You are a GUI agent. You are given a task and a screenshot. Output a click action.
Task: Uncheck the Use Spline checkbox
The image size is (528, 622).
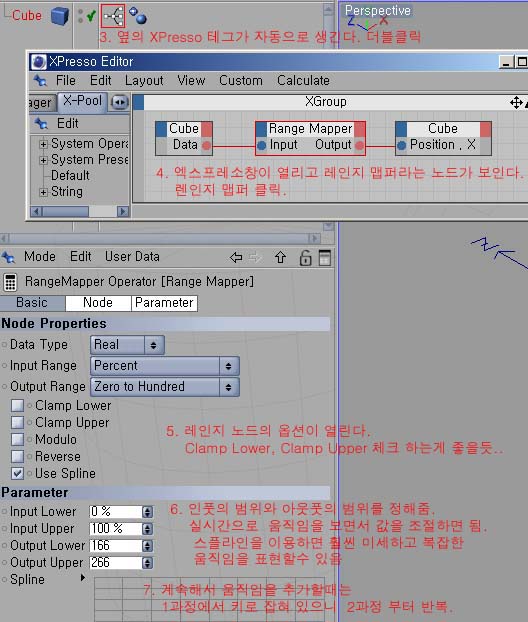[17, 473]
